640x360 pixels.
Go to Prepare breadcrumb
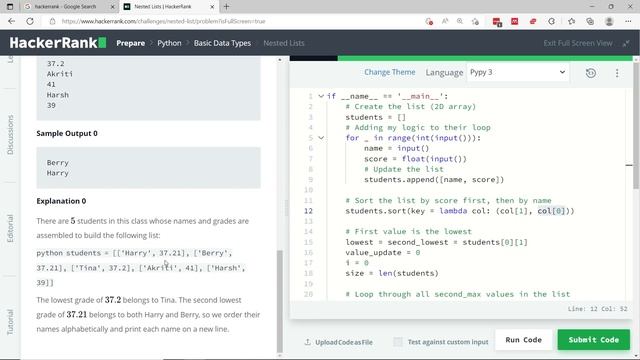(131, 43)
